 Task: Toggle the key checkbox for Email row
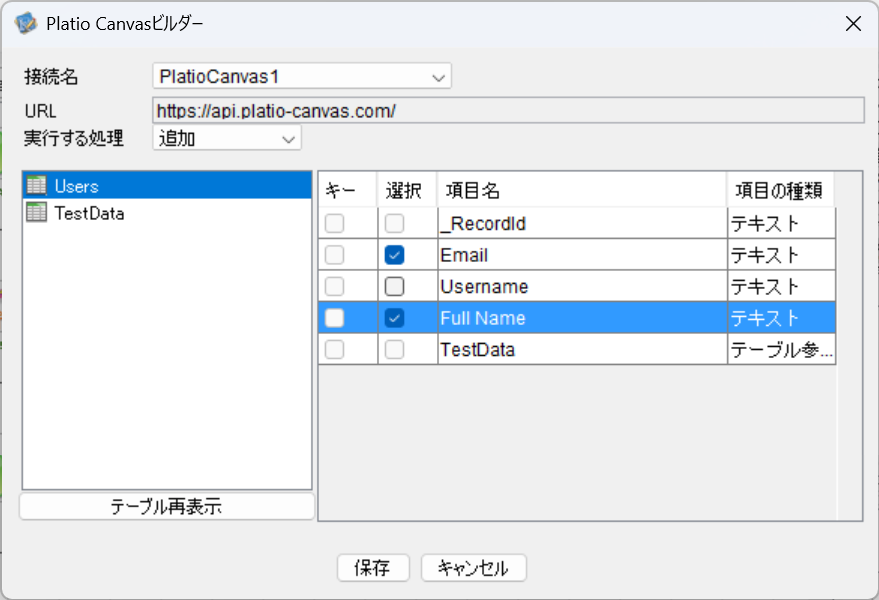[335, 255]
